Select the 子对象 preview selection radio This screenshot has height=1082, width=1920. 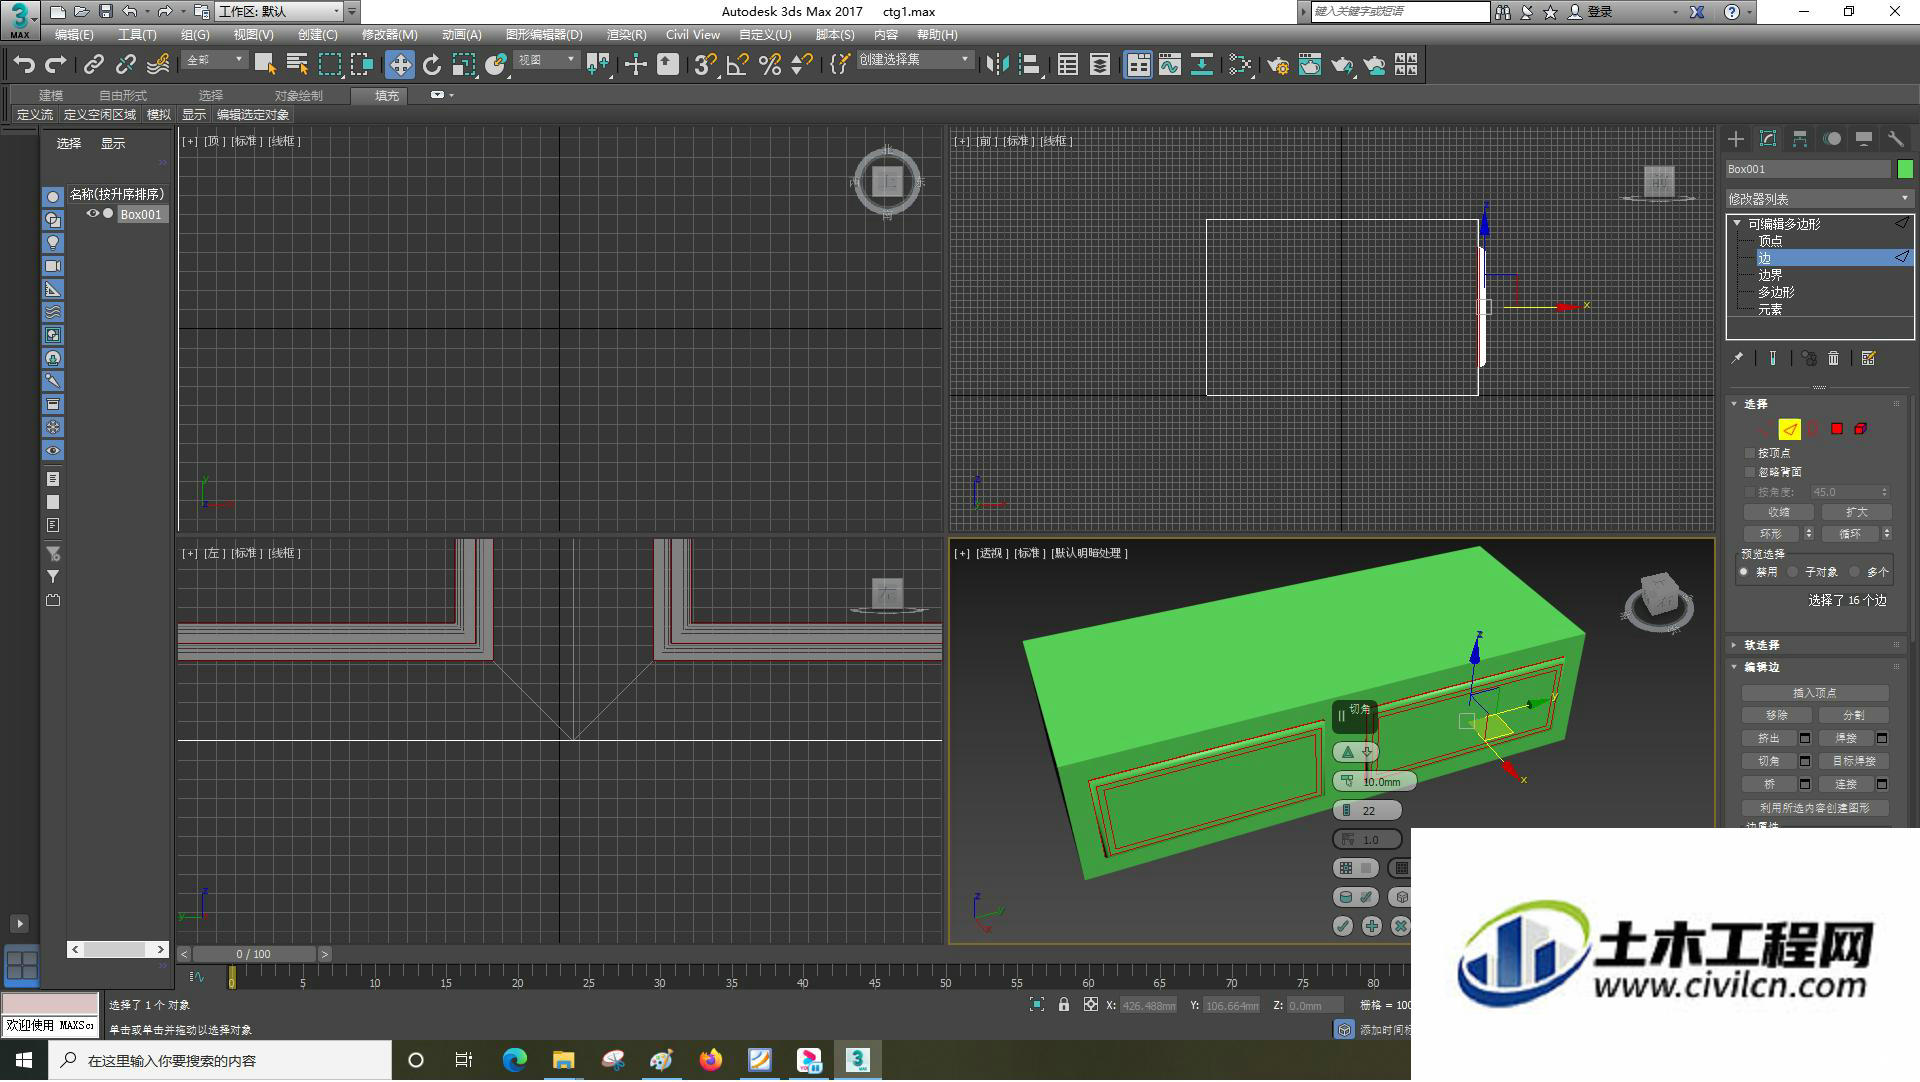(1793, 572)
